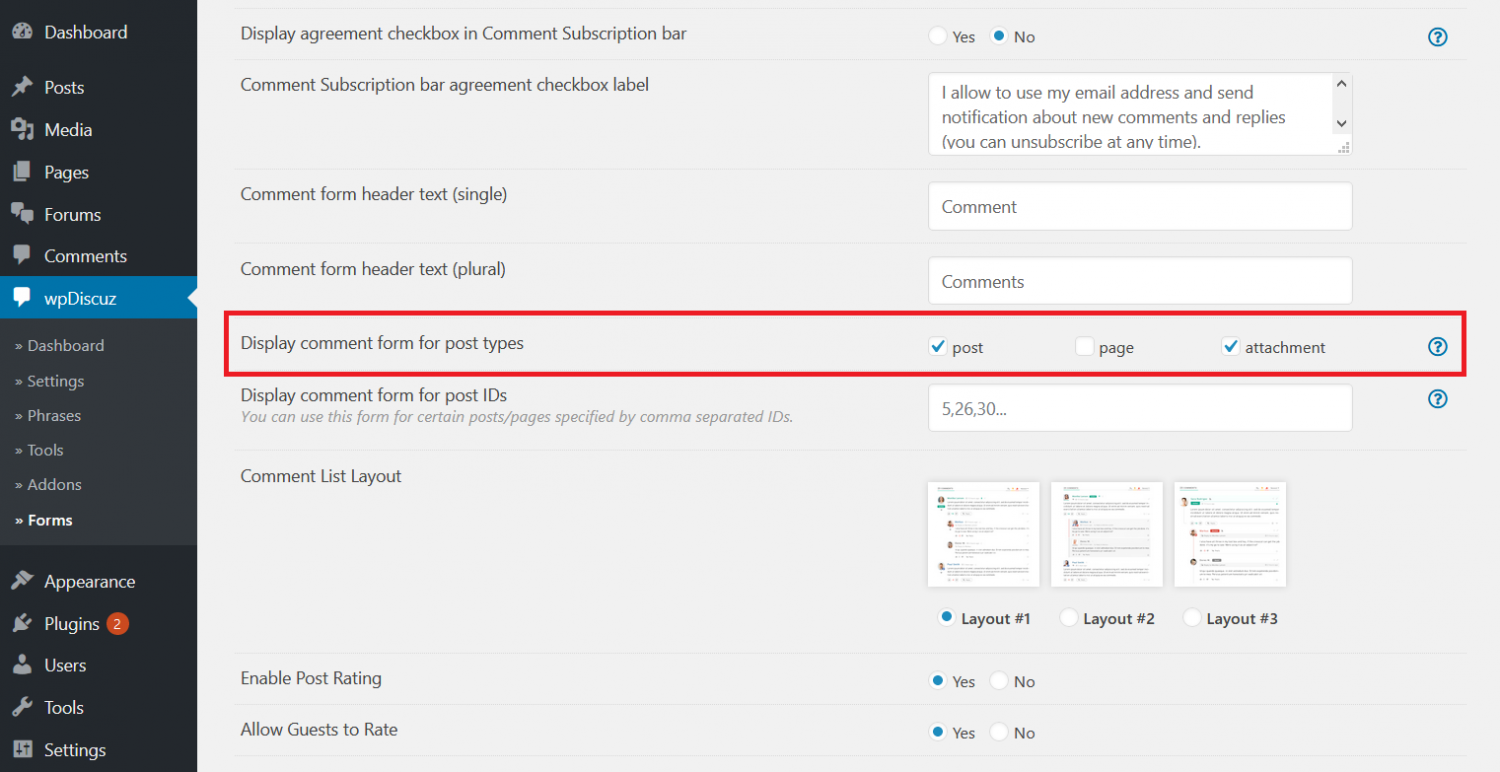Select Layout #2 radio button
Screen dimensions: 1500x772
(x=1068, y=618)
